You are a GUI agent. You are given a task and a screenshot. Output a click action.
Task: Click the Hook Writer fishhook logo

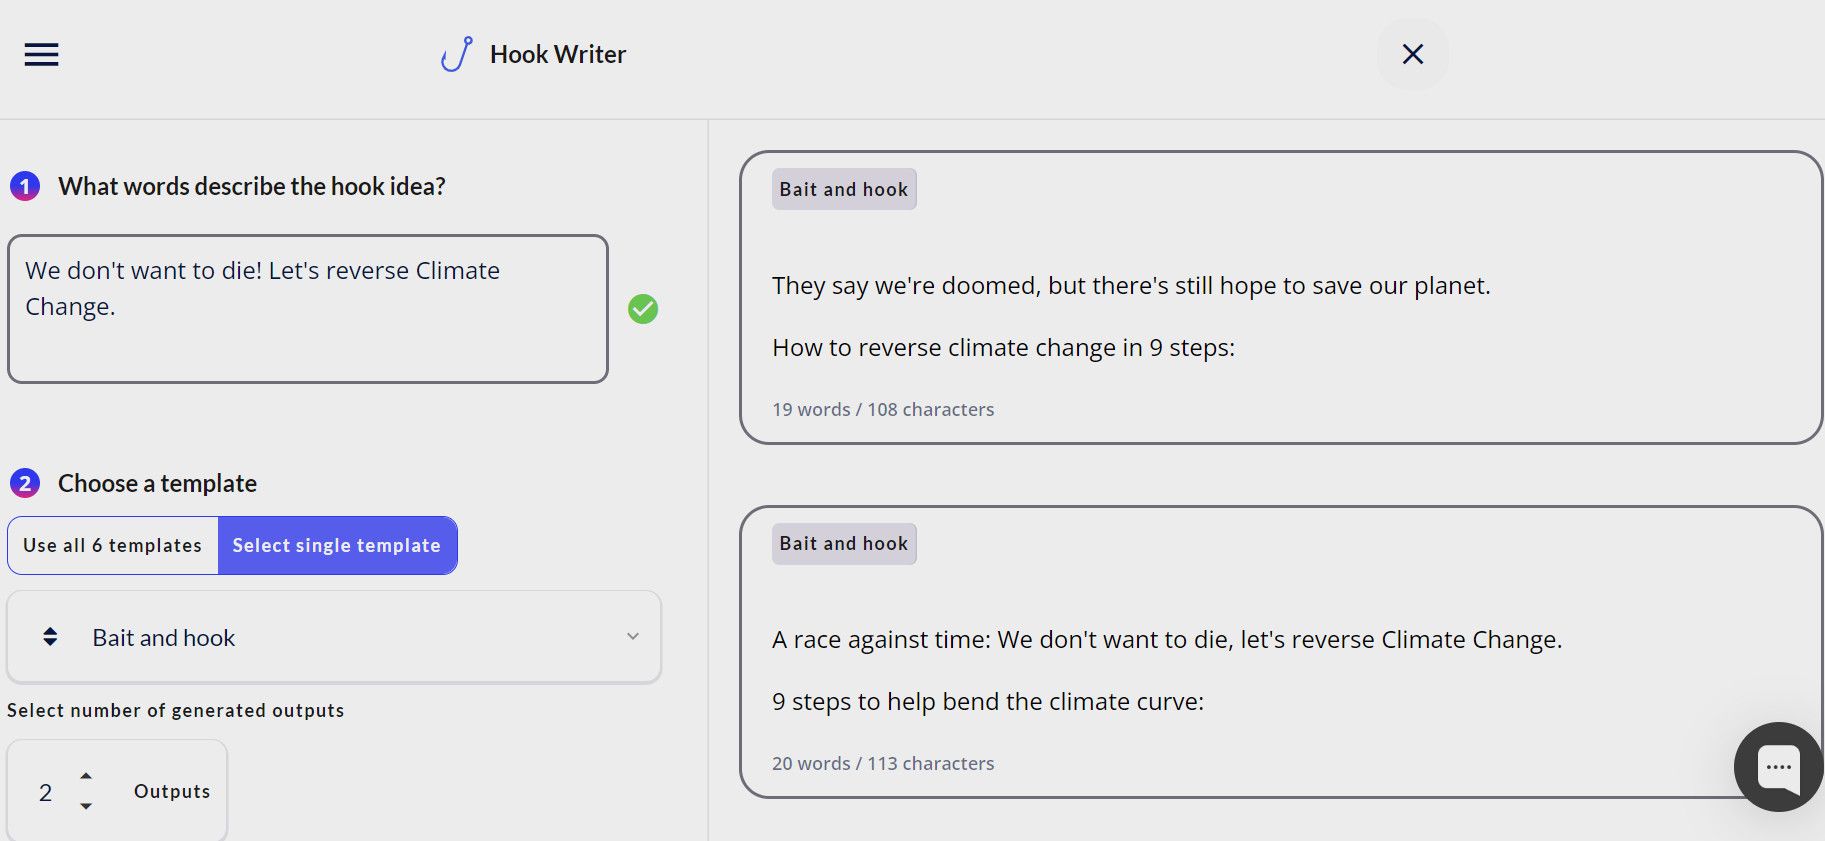(x=456, y=54)
